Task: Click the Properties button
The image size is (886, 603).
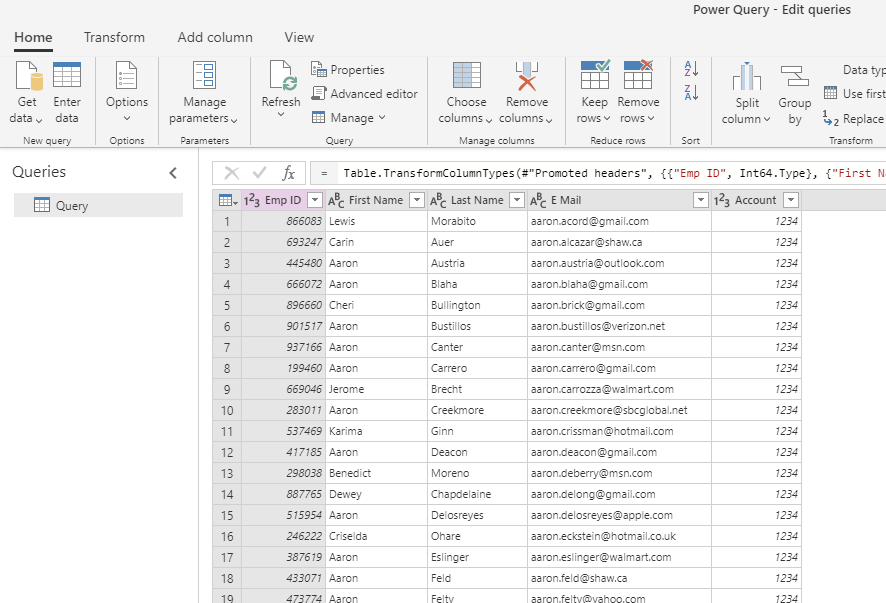Action: point(347,70)
